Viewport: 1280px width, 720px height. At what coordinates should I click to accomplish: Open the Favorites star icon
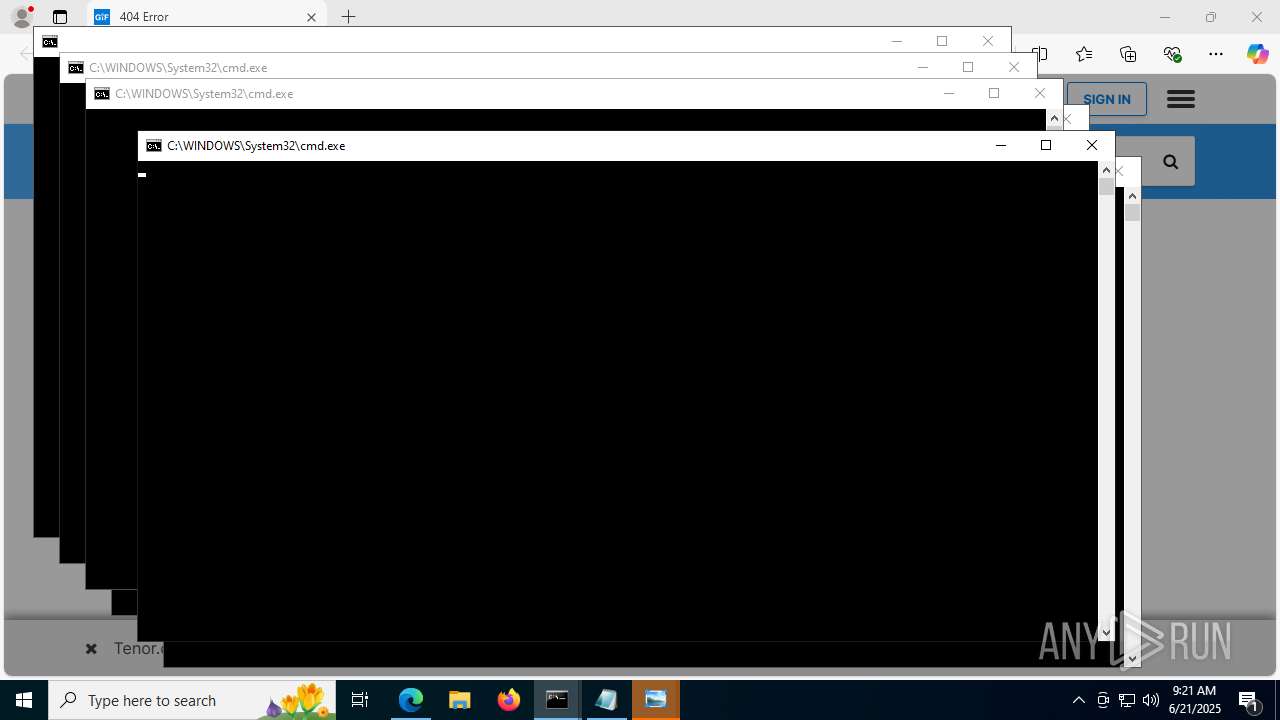[x=1084, y=54]
